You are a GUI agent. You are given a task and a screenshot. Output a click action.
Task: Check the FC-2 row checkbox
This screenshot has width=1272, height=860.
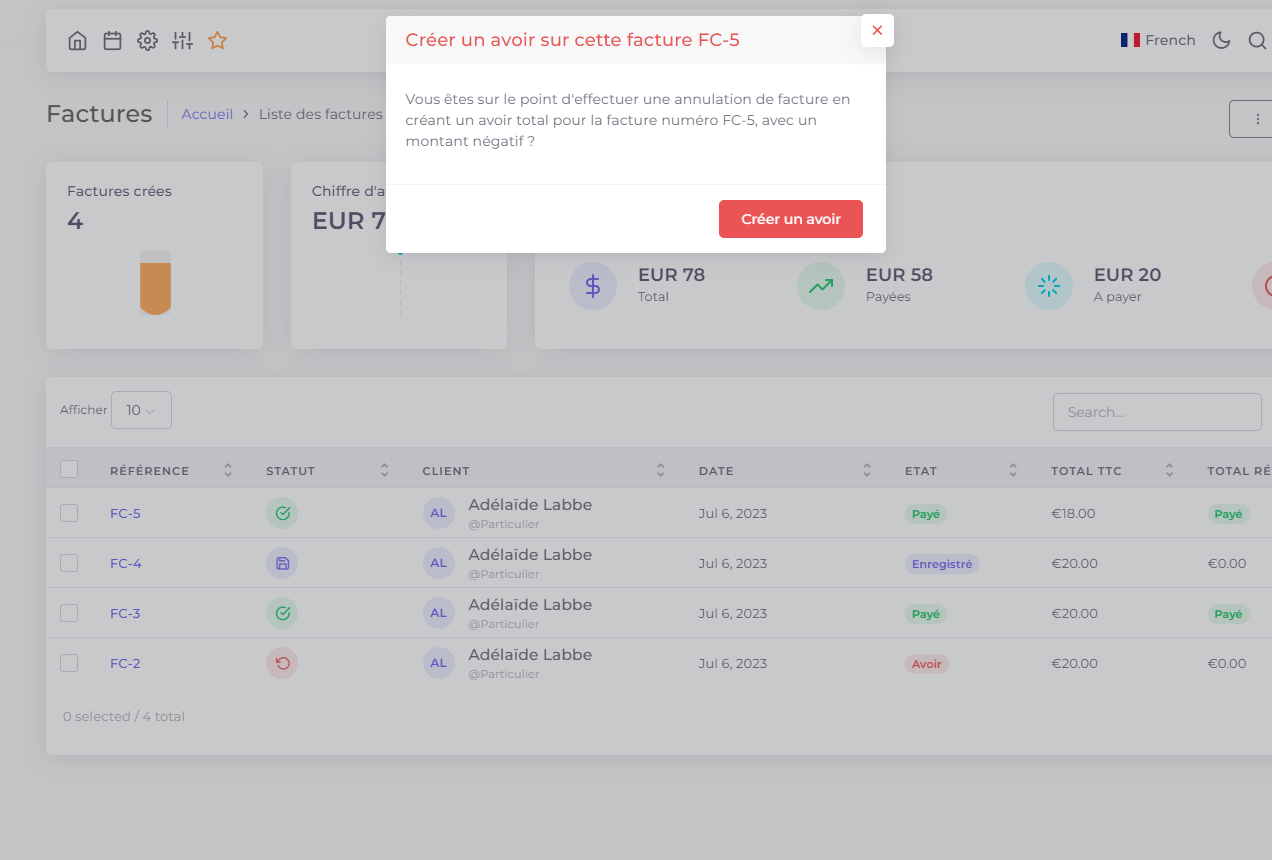tap(69, 663)
